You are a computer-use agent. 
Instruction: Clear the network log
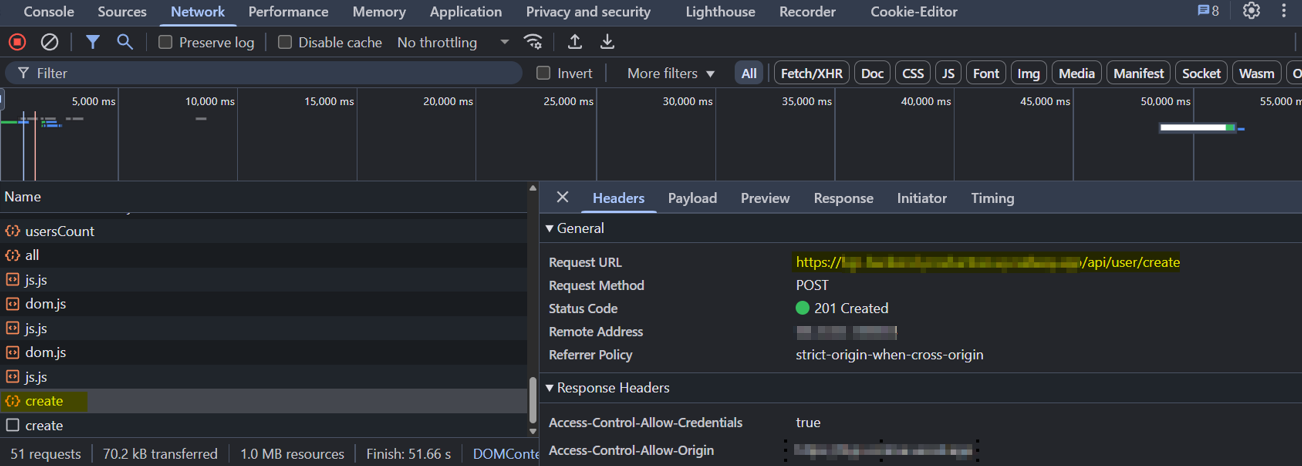tap(49, 42)
